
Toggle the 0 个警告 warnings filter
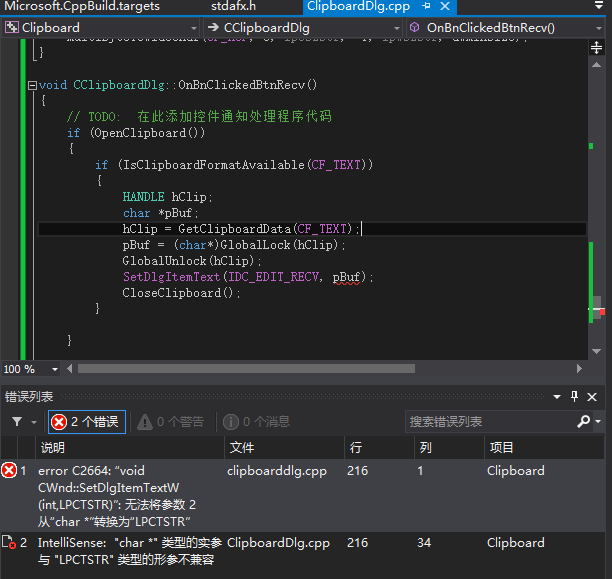[171, 422]
